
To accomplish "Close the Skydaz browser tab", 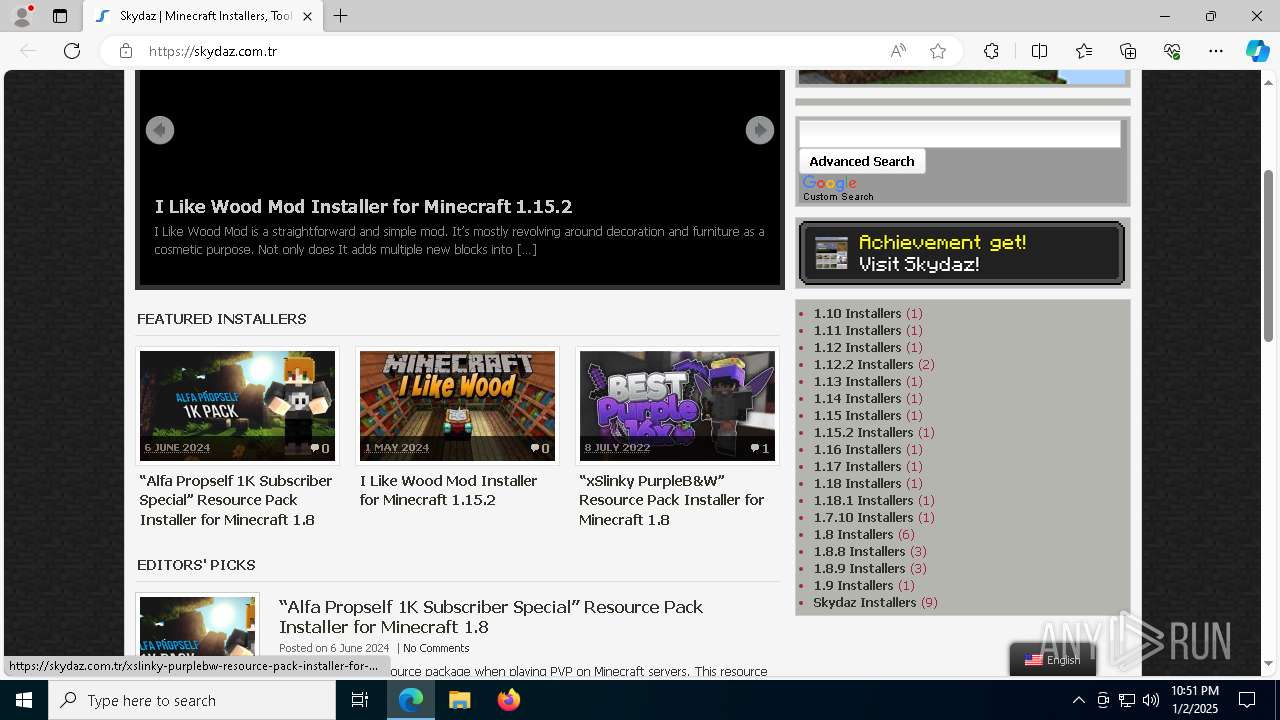I will [x=307, y=16].
